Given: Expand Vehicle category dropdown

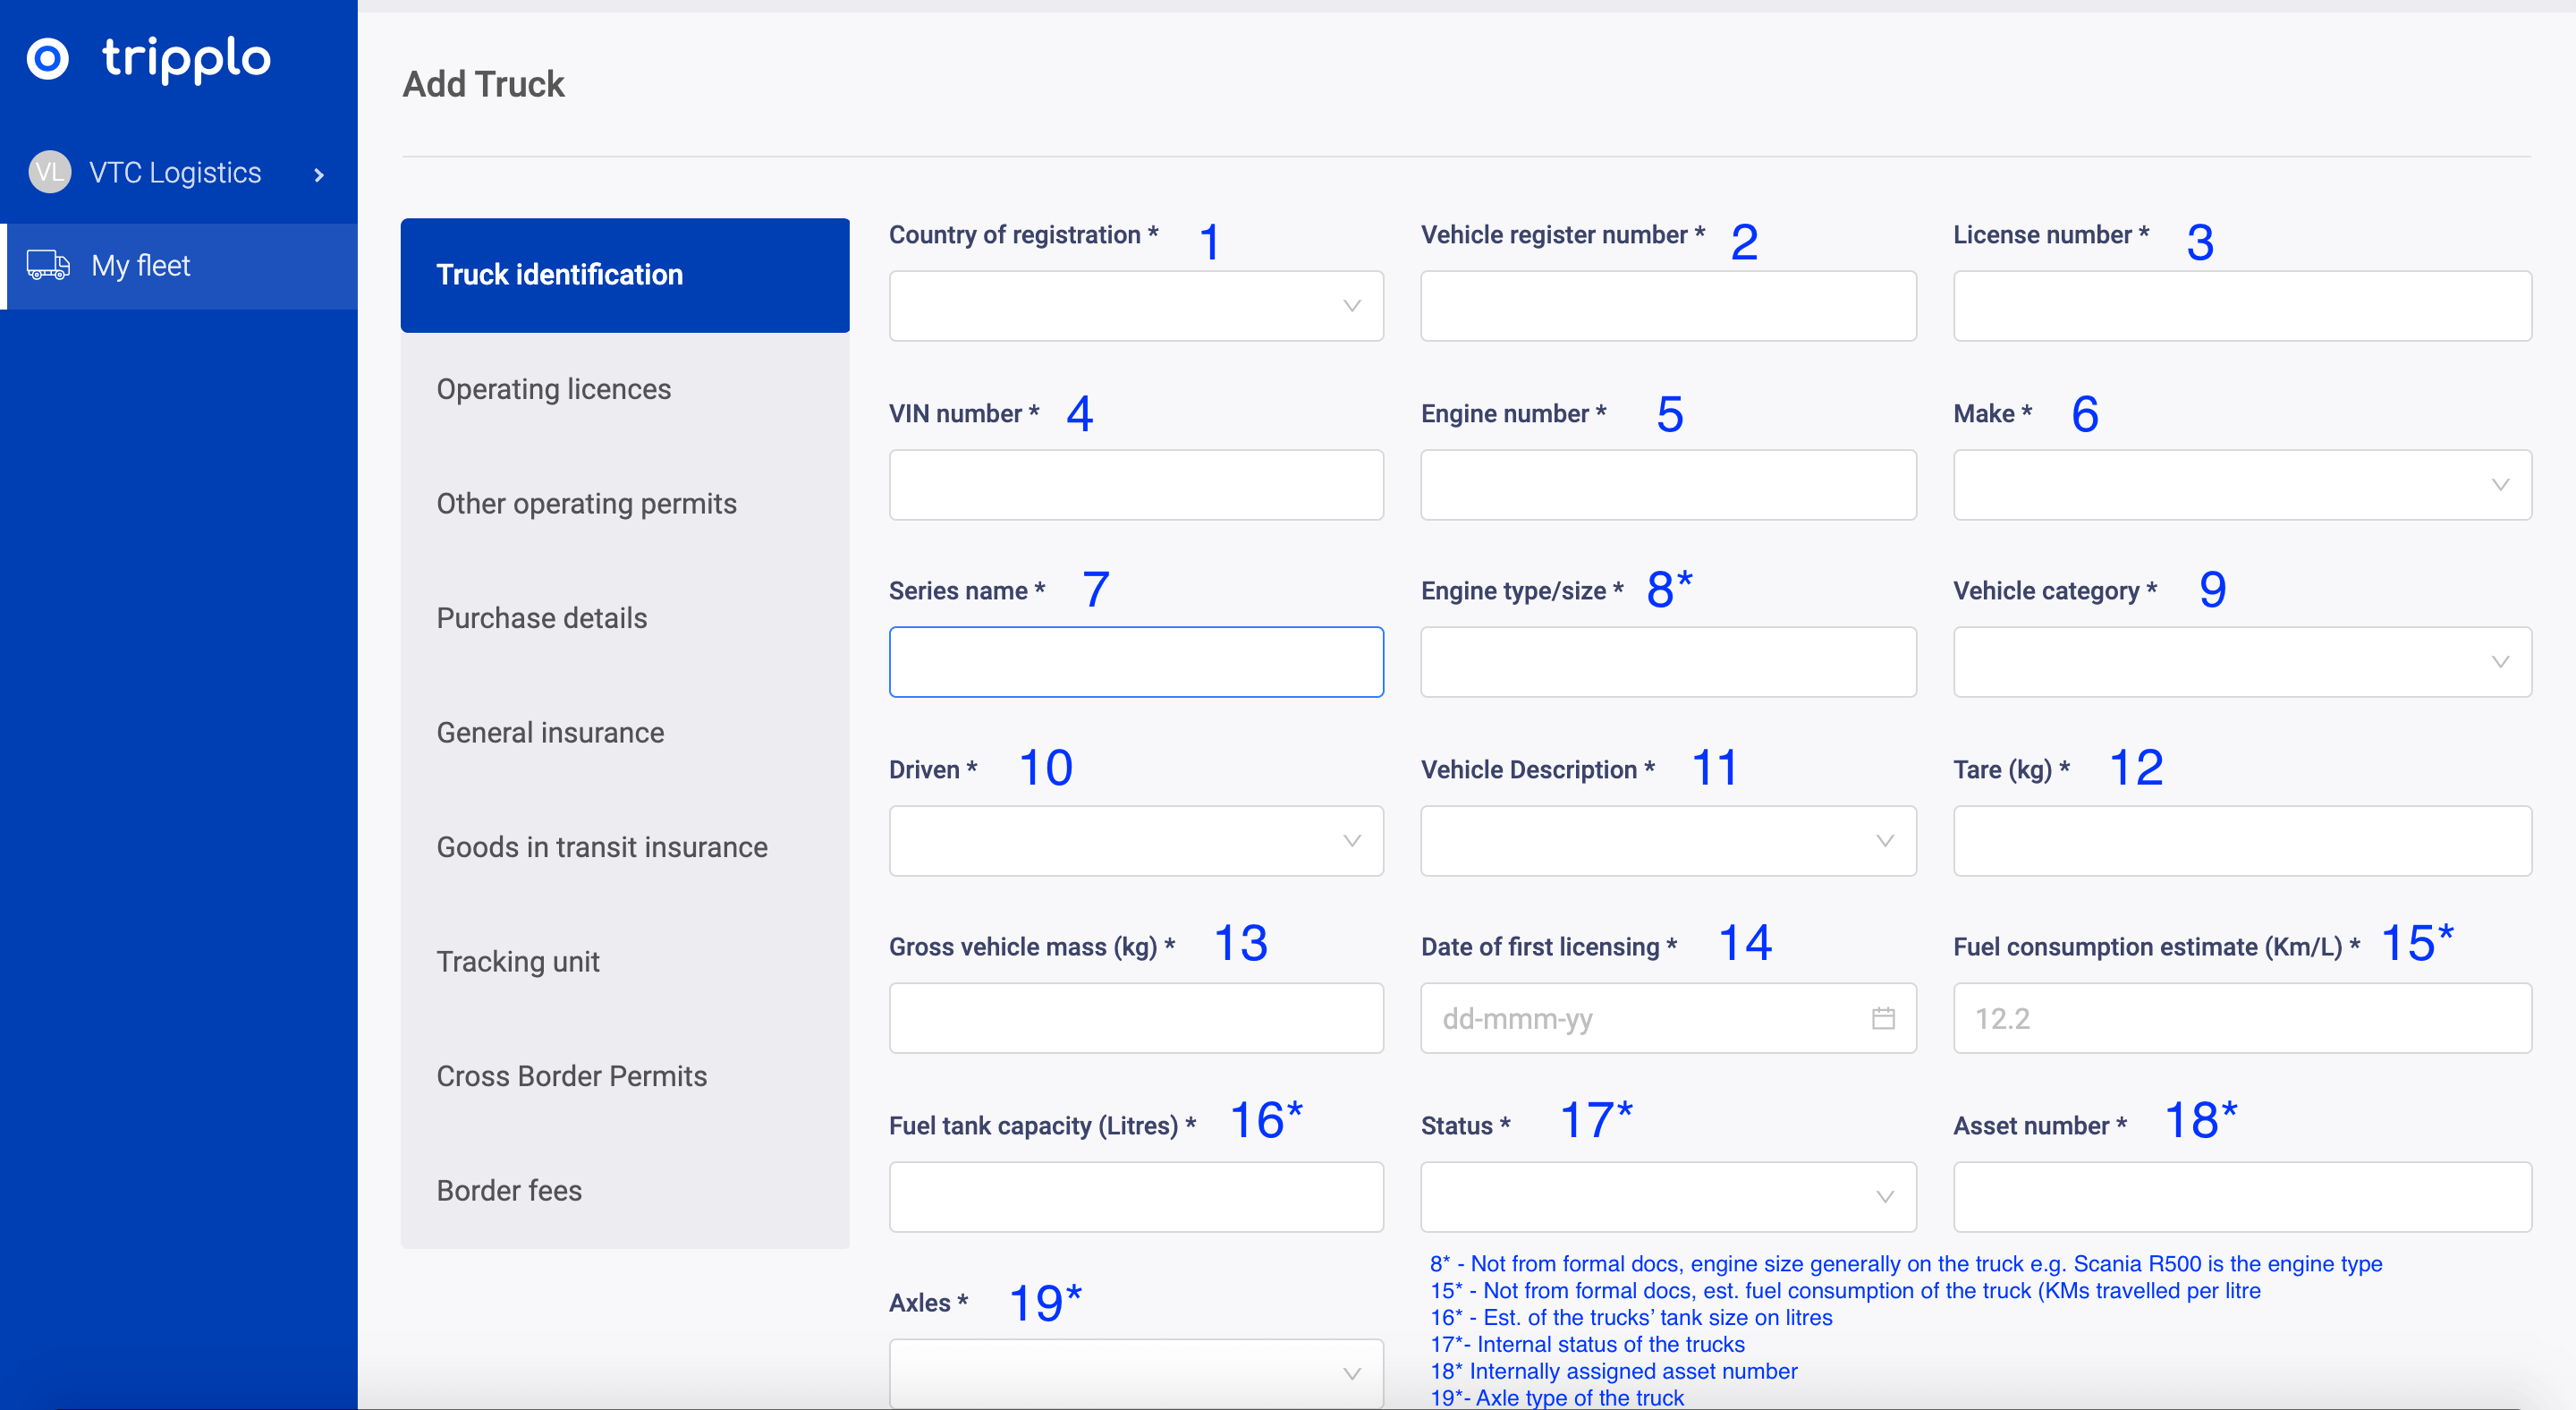Looking at the screenshot, I should click(2241, 662).
